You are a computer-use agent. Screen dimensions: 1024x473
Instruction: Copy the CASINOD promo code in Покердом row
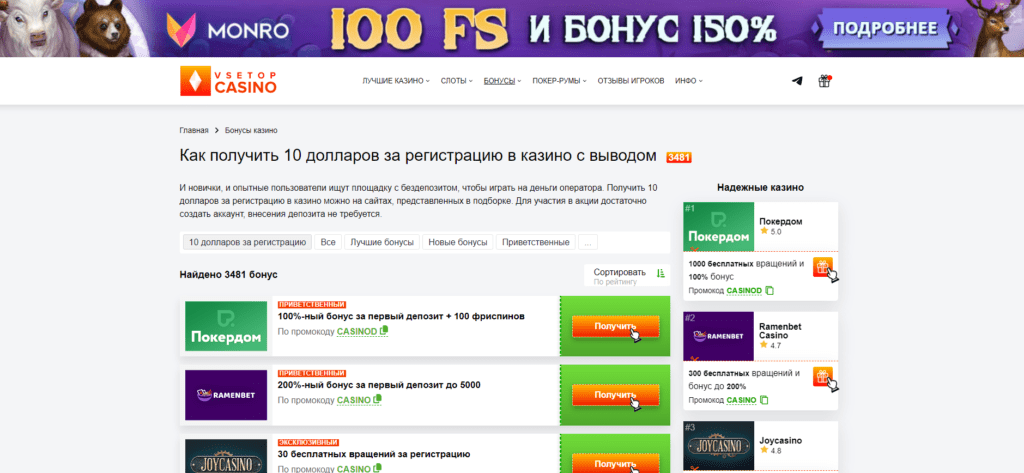[384, 331]
